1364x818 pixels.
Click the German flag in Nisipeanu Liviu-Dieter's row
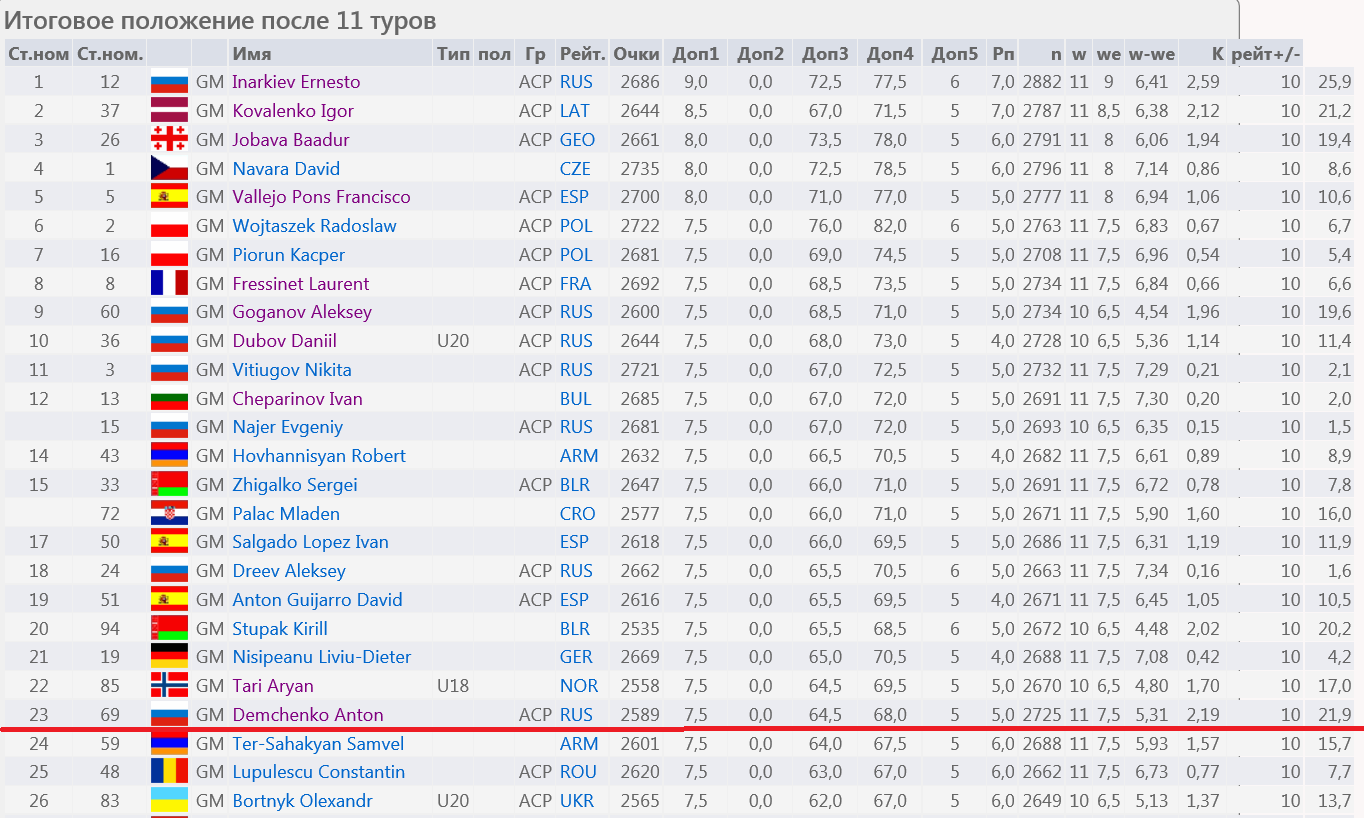click(x=169, y=657)
